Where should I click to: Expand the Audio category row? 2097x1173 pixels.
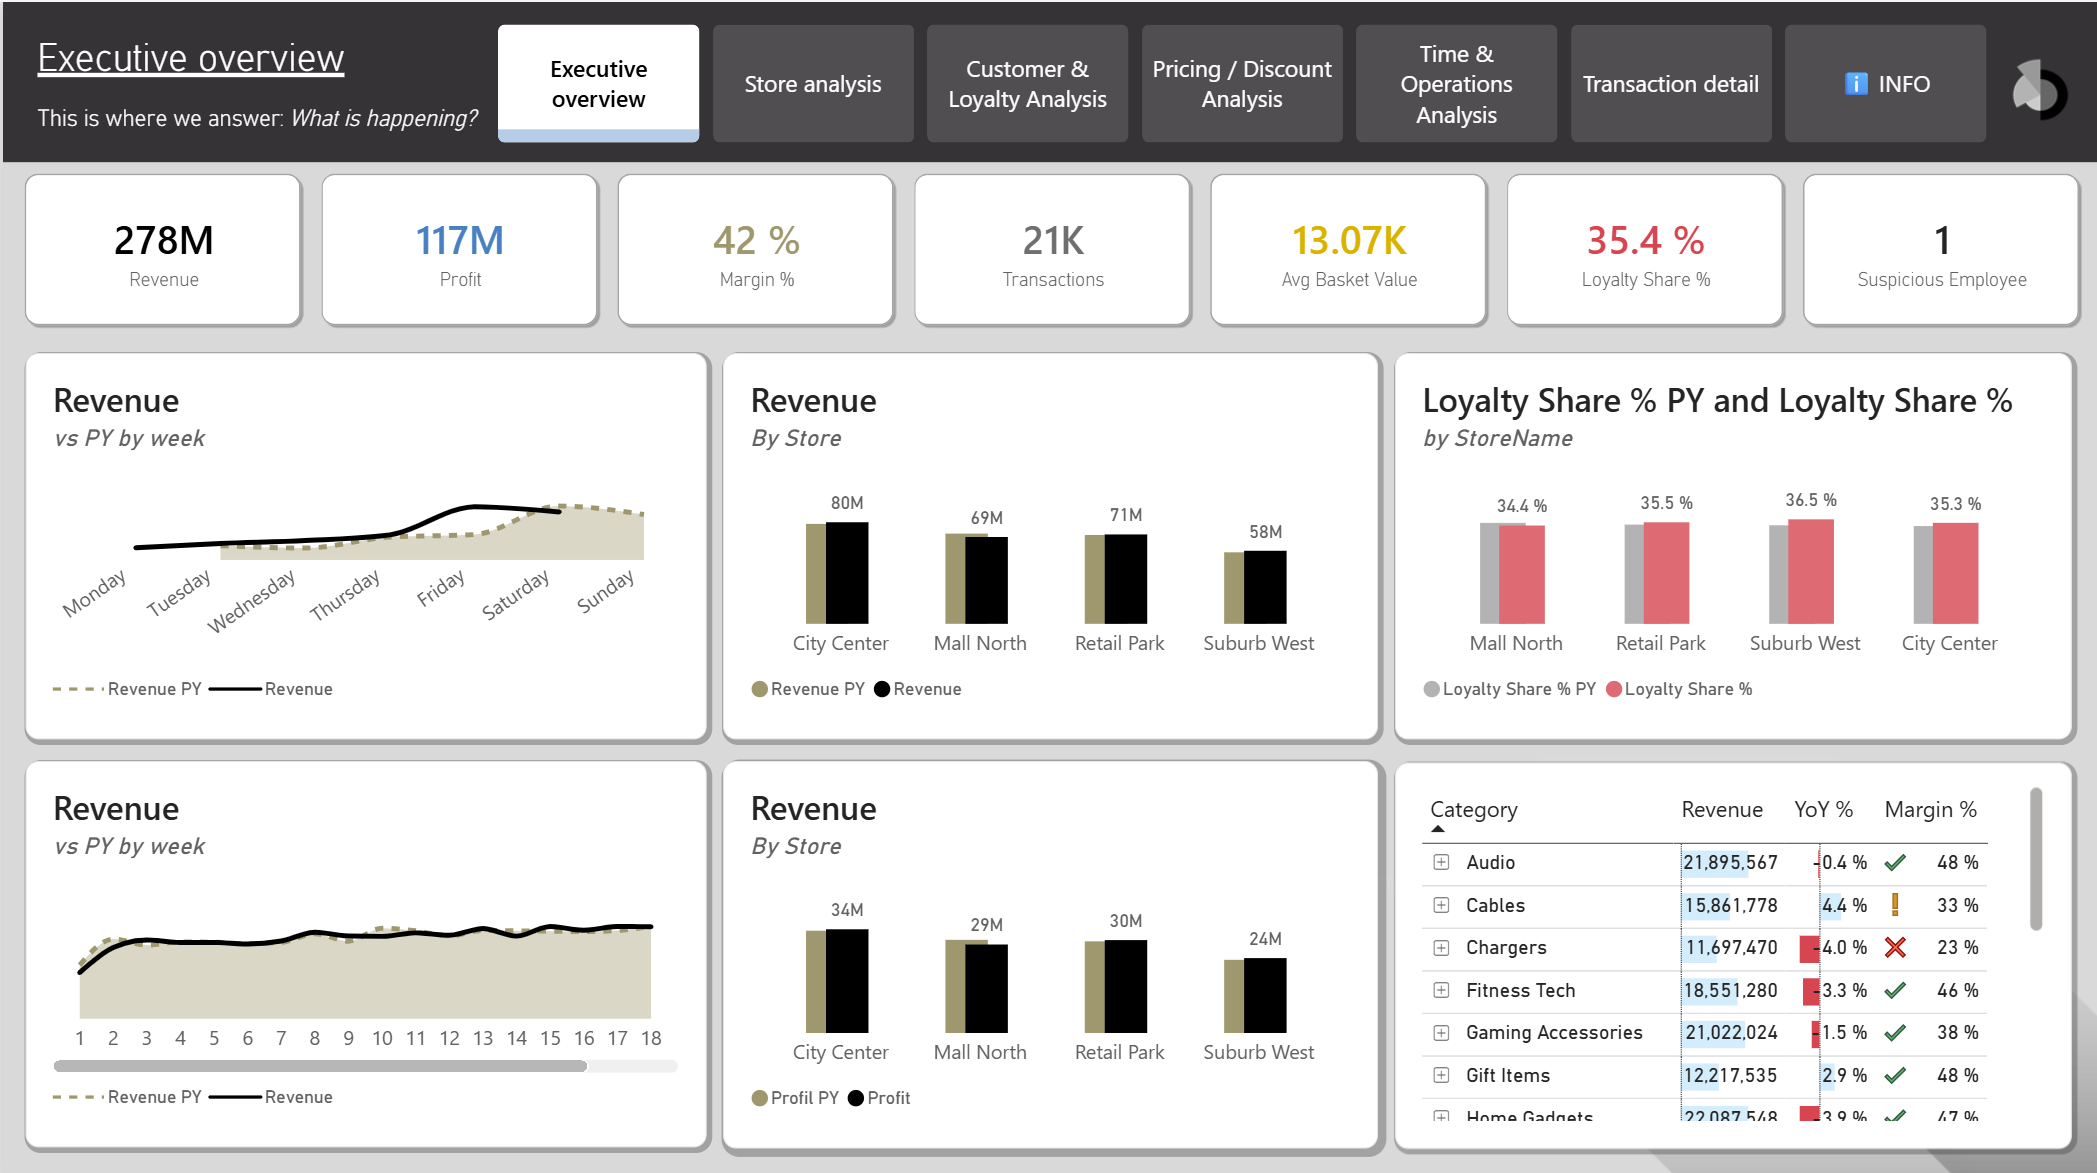[x=1441, y=862]
